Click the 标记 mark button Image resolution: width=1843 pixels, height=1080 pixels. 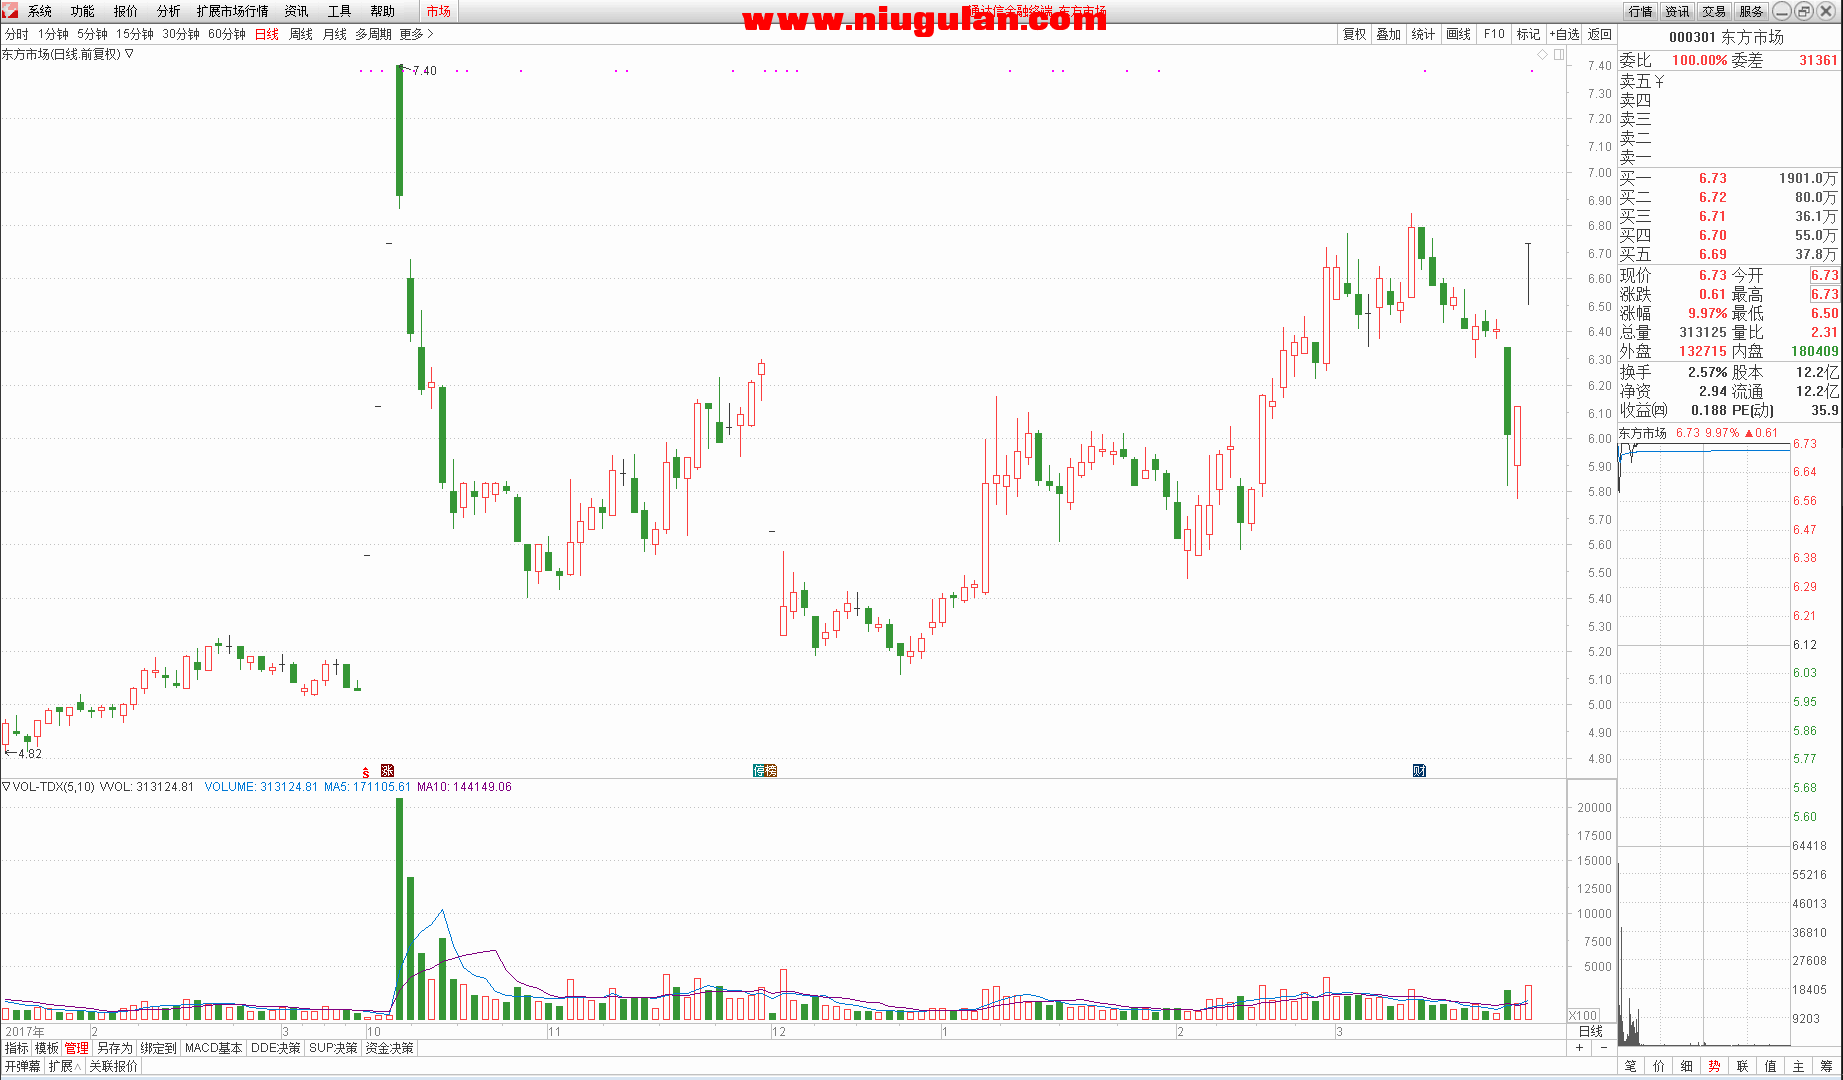click(1529, 34)
